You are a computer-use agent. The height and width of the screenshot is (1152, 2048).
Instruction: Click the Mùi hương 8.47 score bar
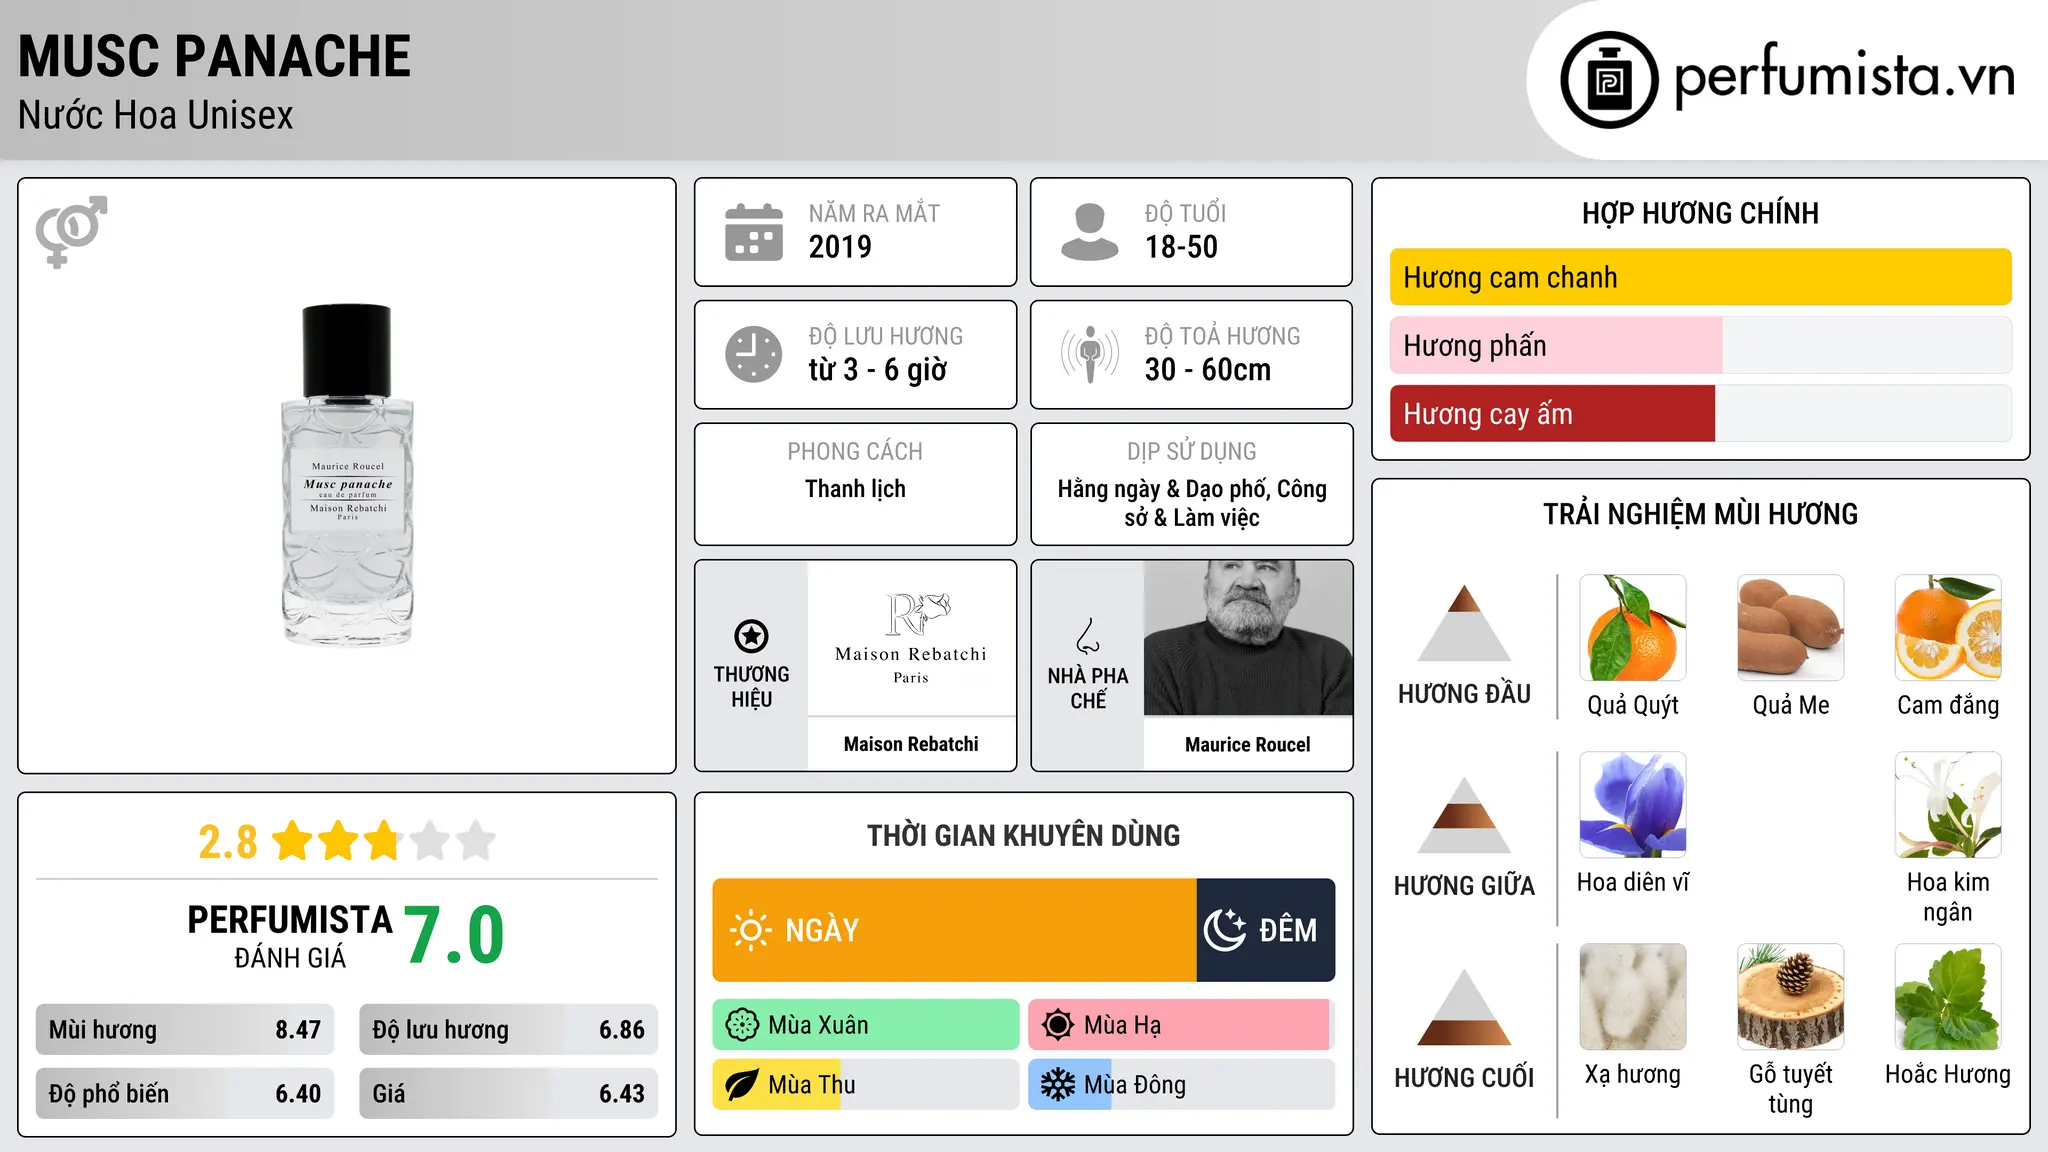(185, 1029)
